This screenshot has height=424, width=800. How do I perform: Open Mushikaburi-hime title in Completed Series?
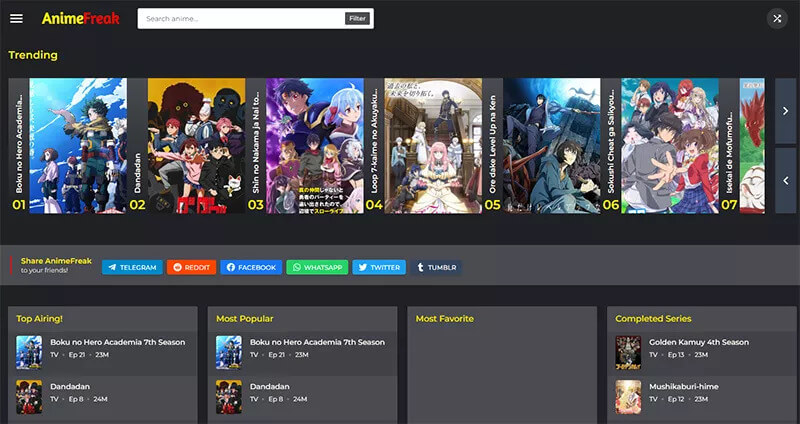(x=684, y=386)
